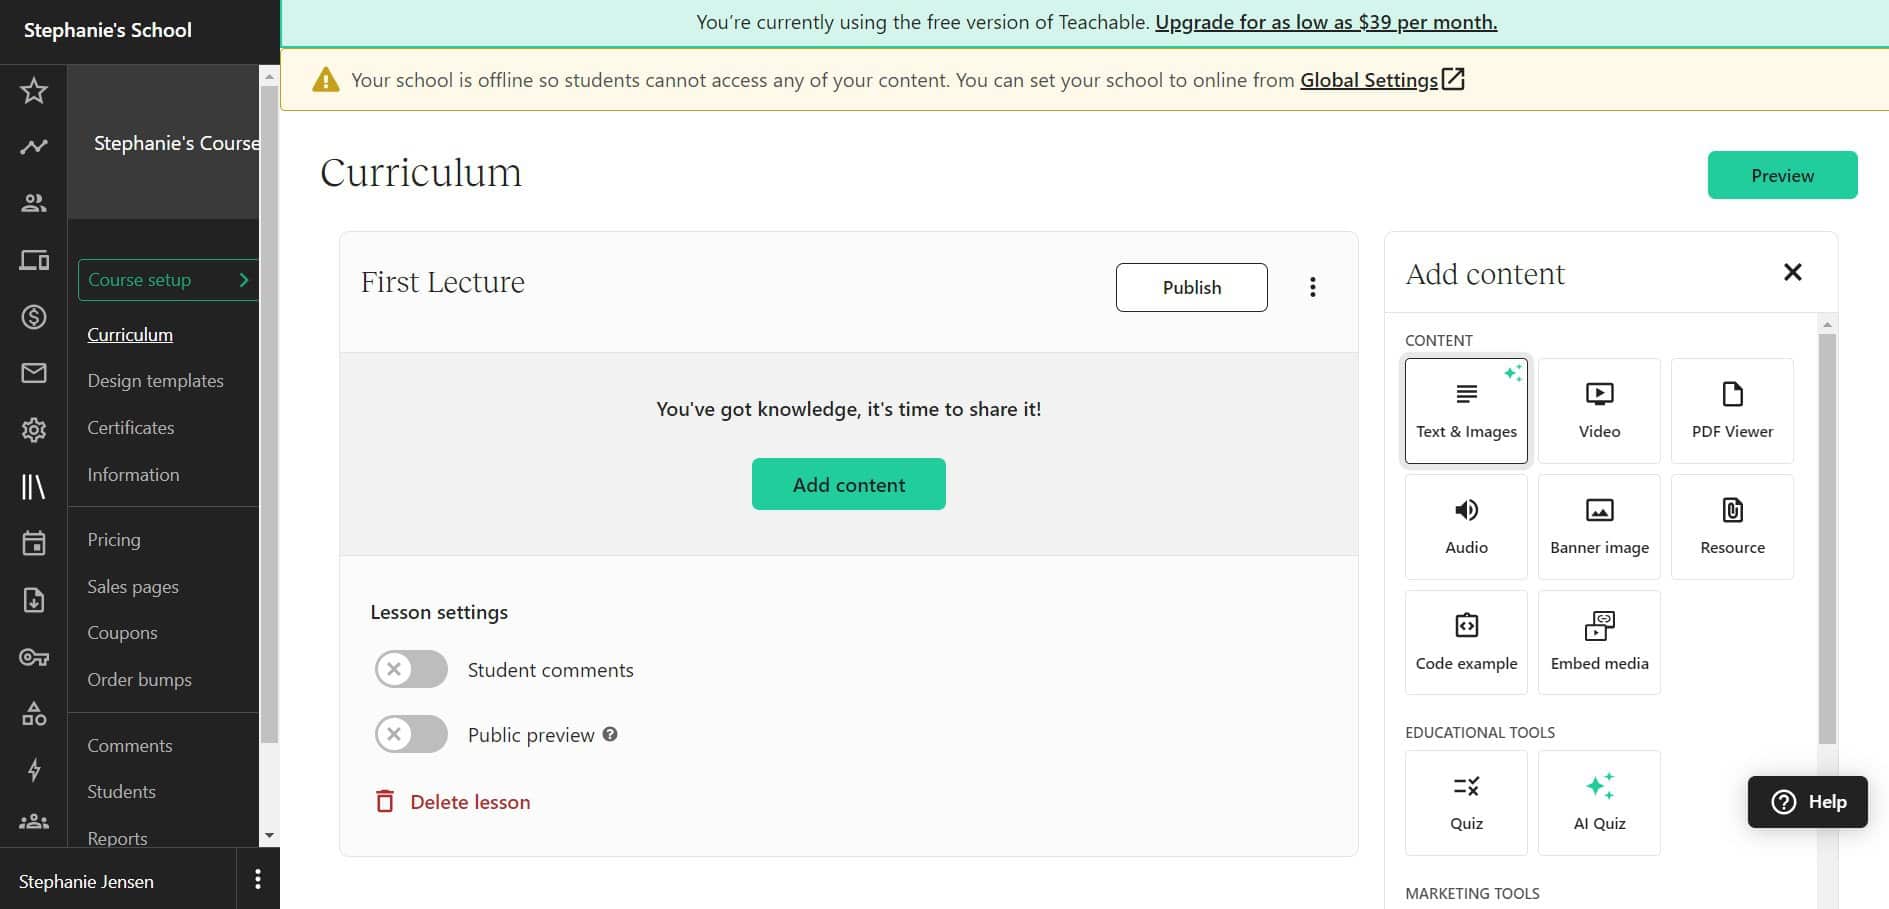Open the lightning bolt icon

(x=34, y=770)
